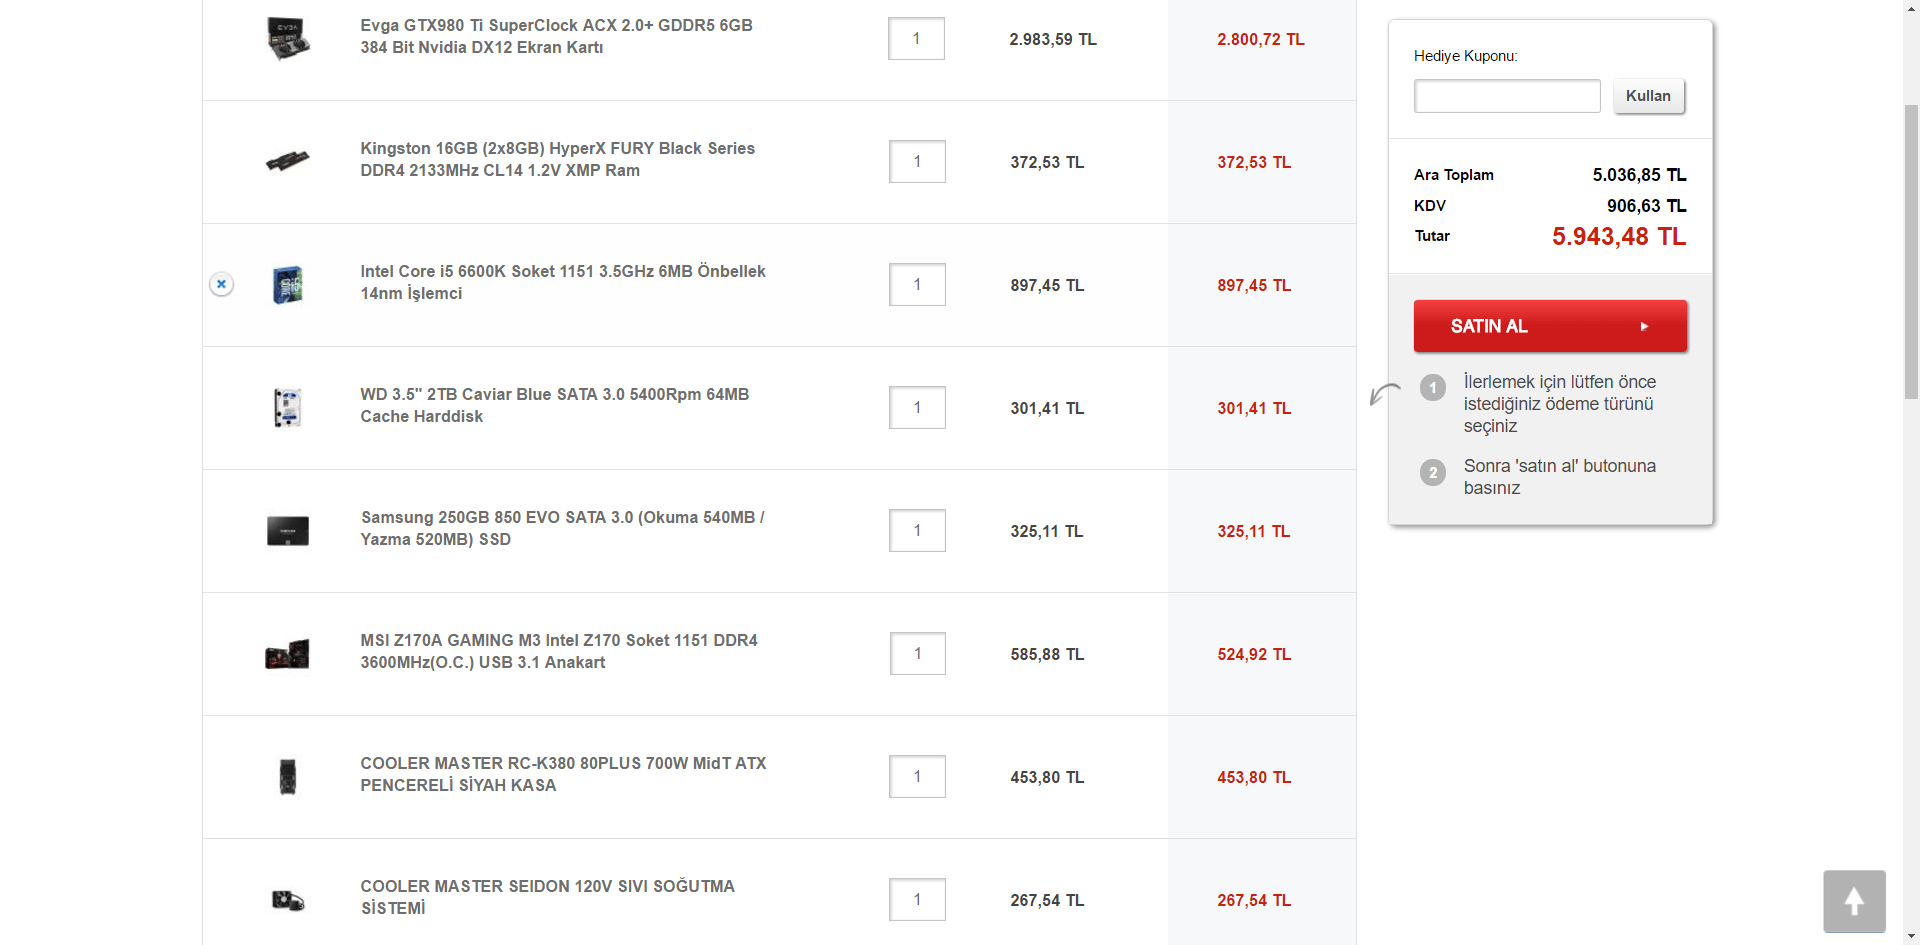Open the WD Caviar Blue harddisk thumbnail
Viewport: 1920px width, 945px height.
click(288, 408)
